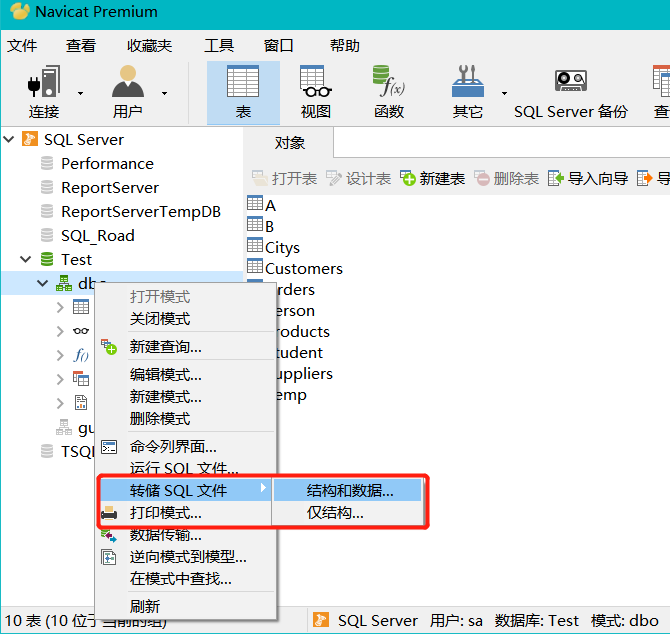670x634 pixels.
Task: Collapse the dbo schema node
Action: pos(42,283)
